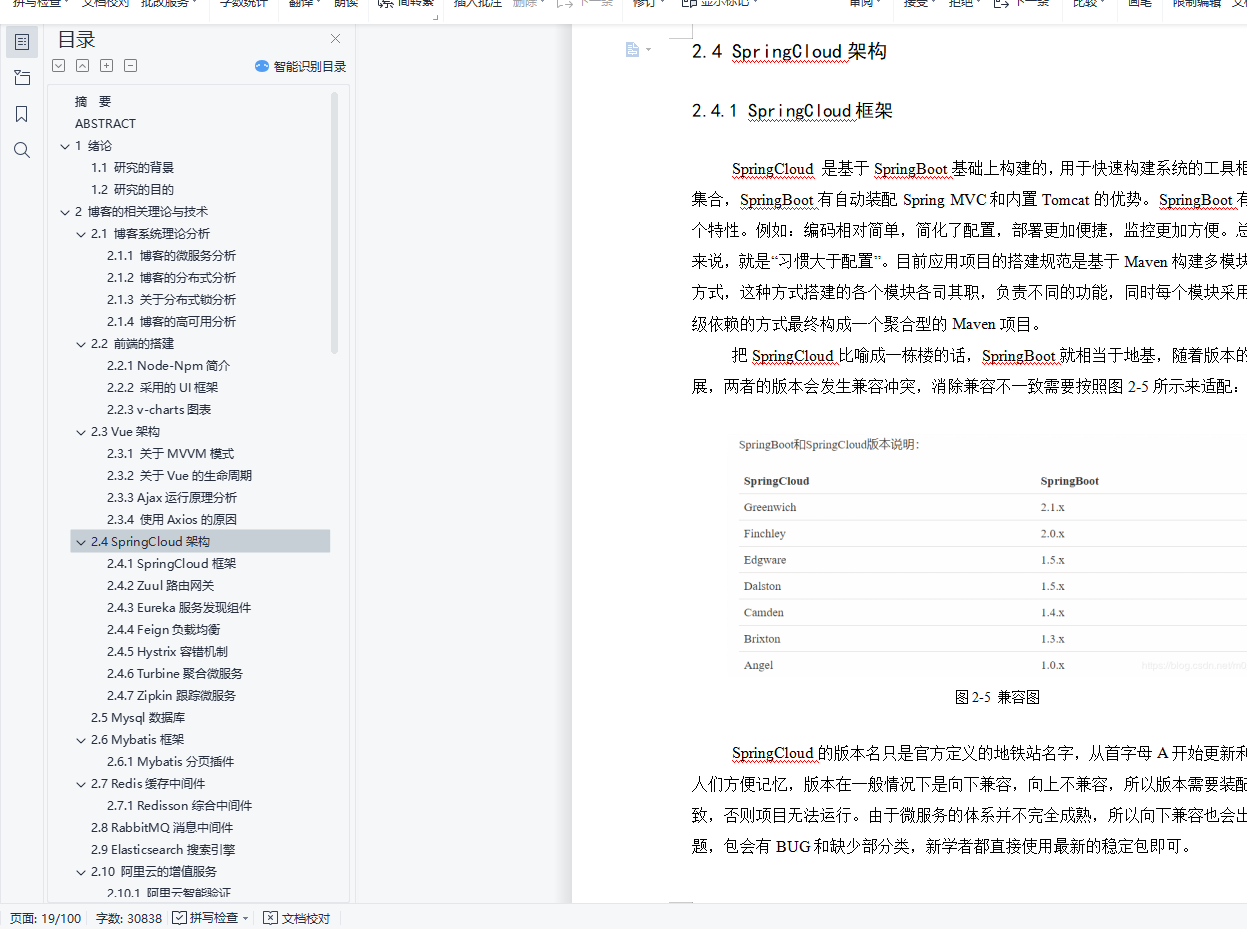This screenshot has height=929, width=1247.
Task: Click the outline pane vertical scrollbar
Action: tap(334, 223)
